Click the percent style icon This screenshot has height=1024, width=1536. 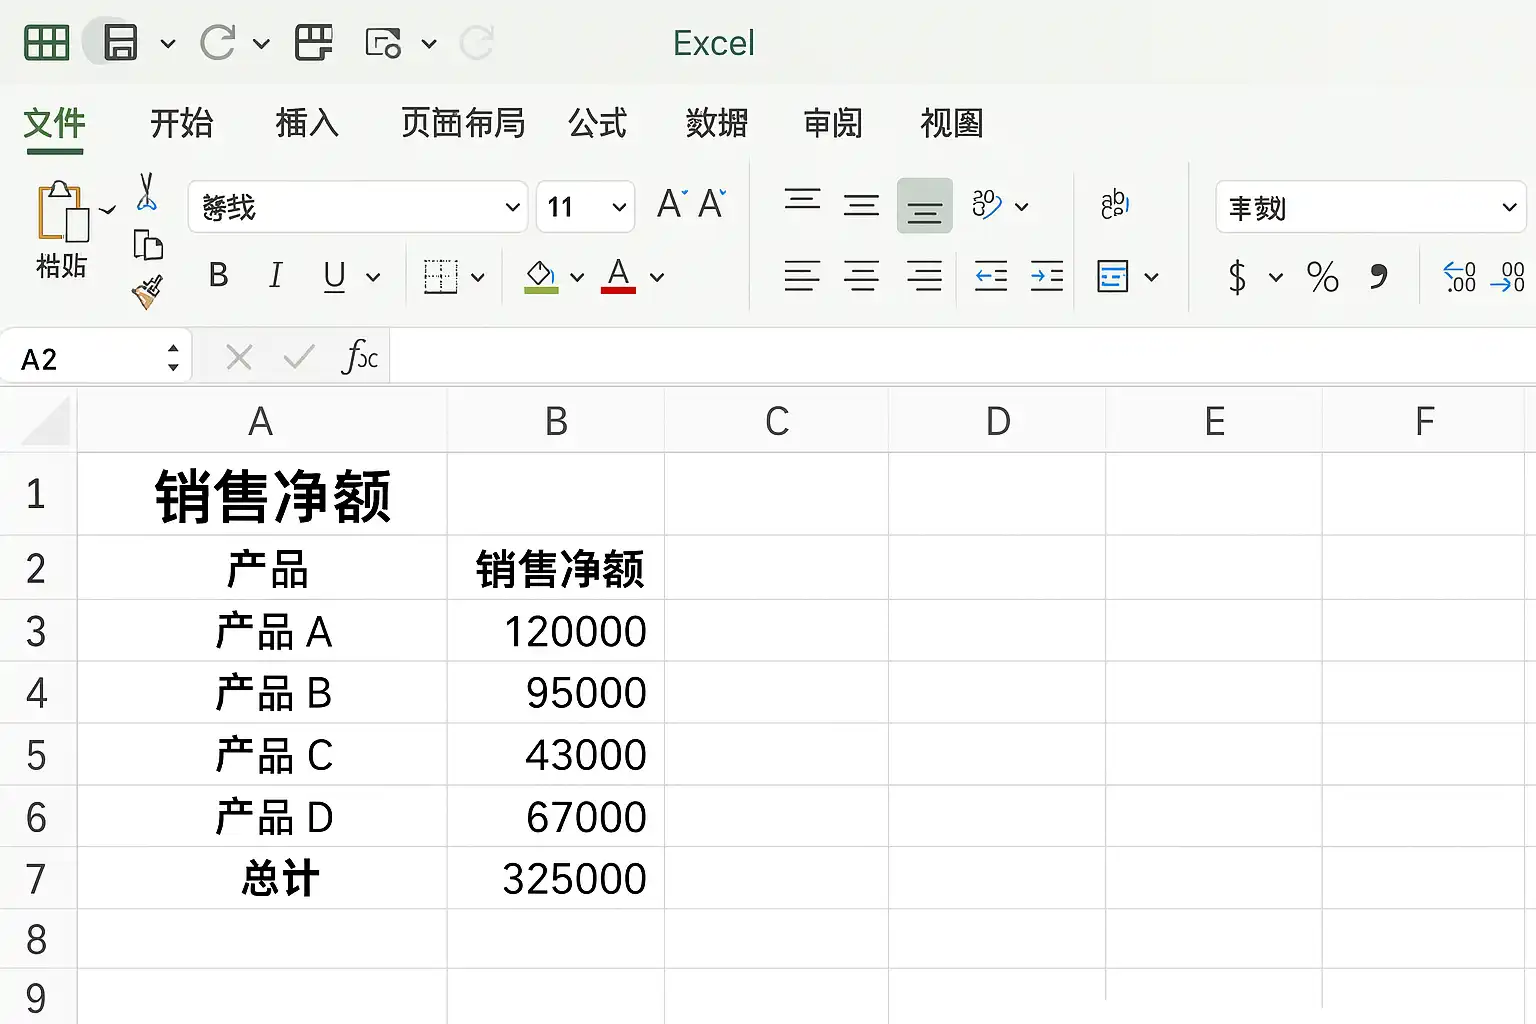(x=1322, y=277)
